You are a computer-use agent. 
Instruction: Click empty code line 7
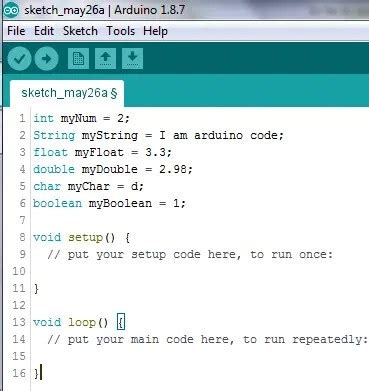click(x=200, y=220)
